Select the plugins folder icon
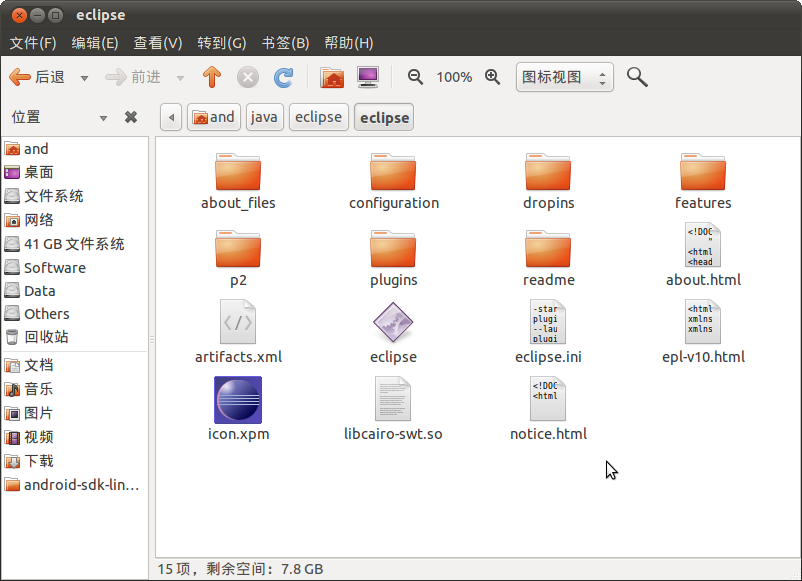Screen dimensions: 802x581 pyautogui.click(x=393, y=249)
